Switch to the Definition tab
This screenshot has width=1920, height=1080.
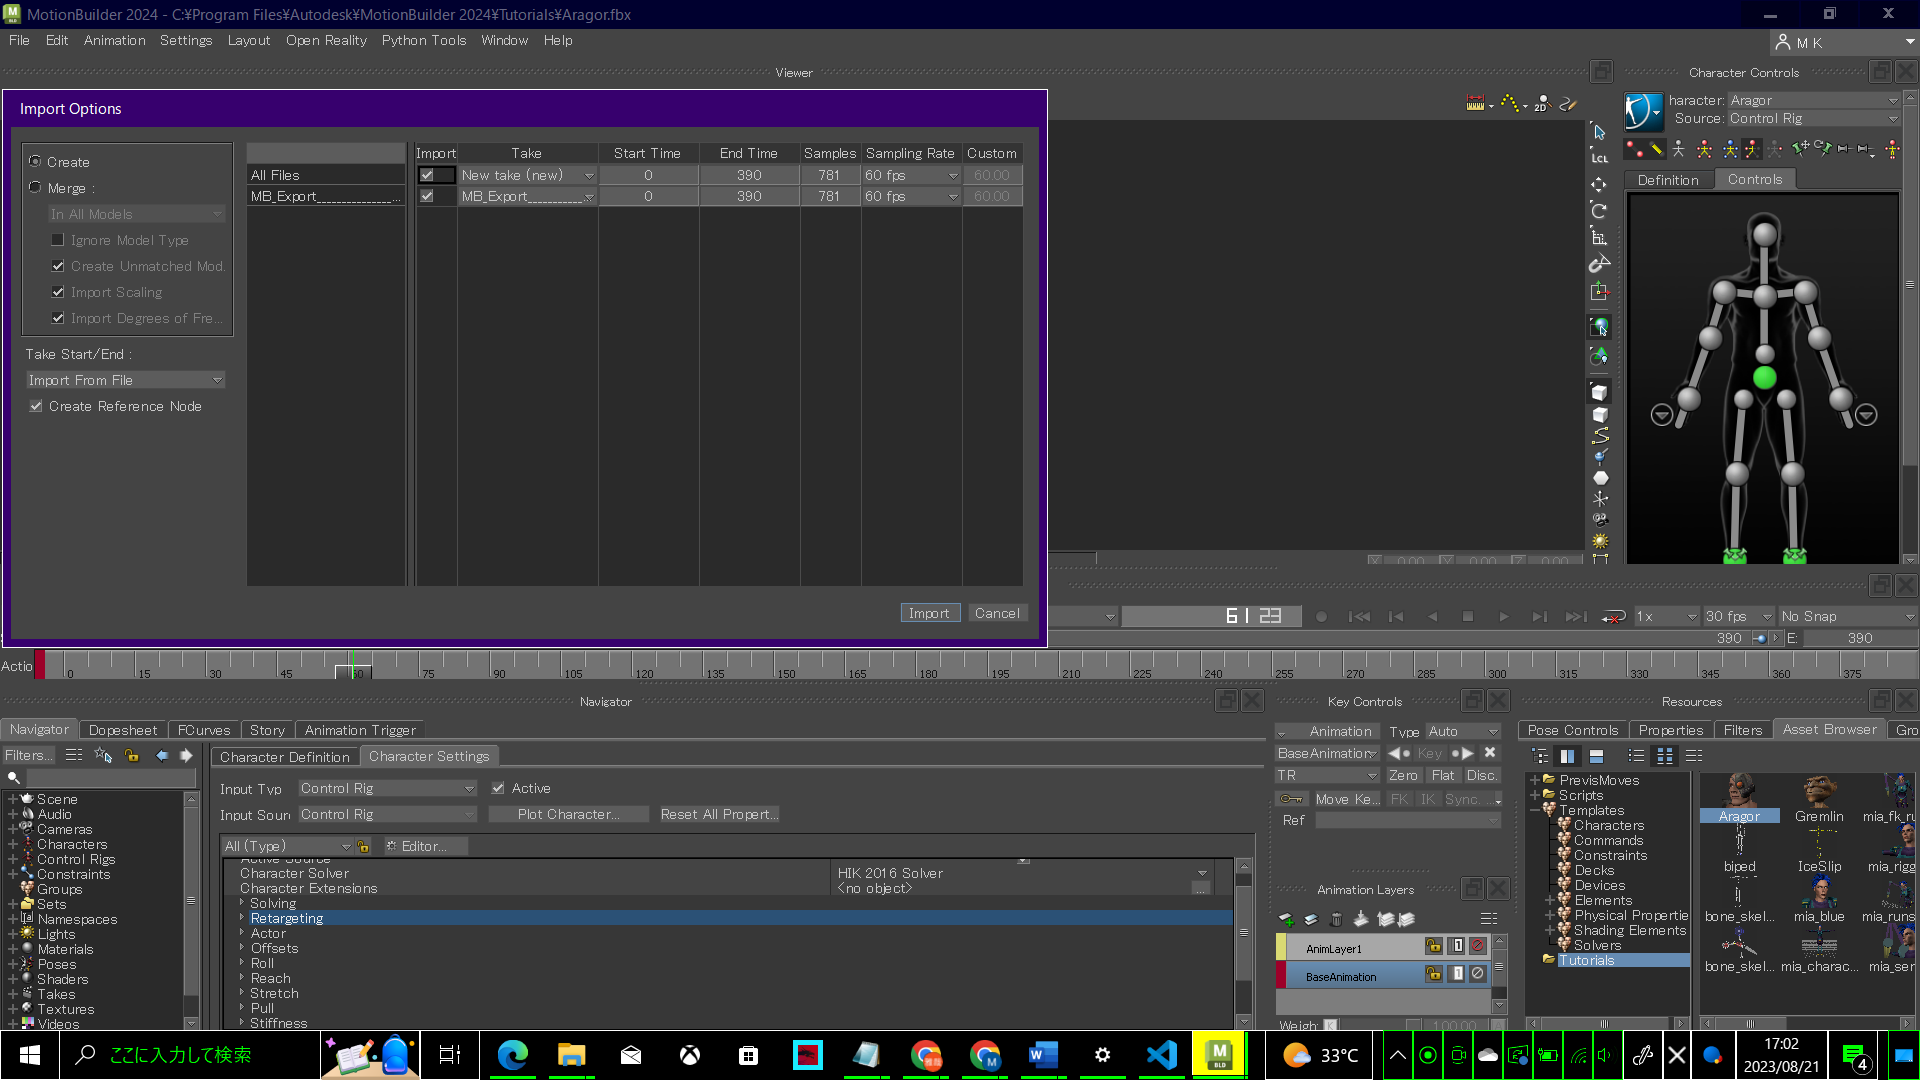pyautogui.click(x=1667, y=179)
